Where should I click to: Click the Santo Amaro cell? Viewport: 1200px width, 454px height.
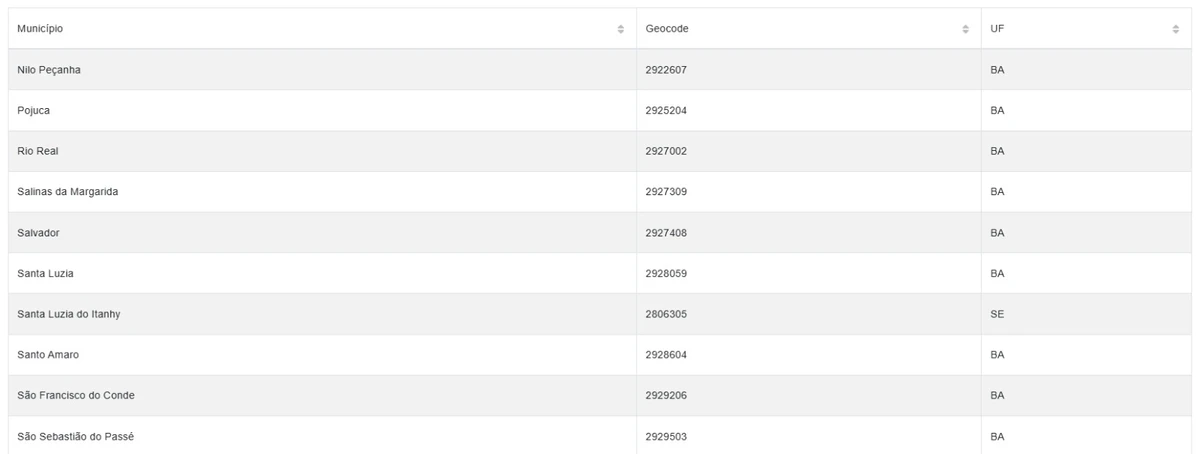[48, 355]
